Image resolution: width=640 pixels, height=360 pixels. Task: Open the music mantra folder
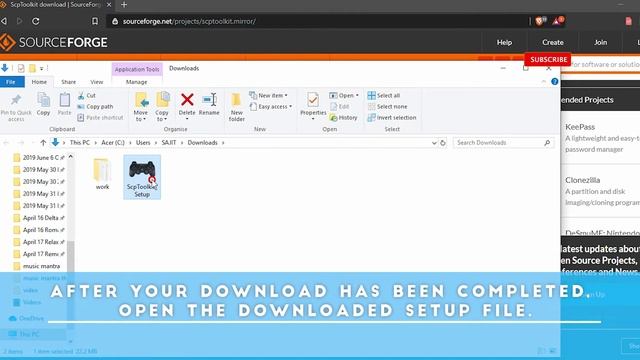[37, 266]
